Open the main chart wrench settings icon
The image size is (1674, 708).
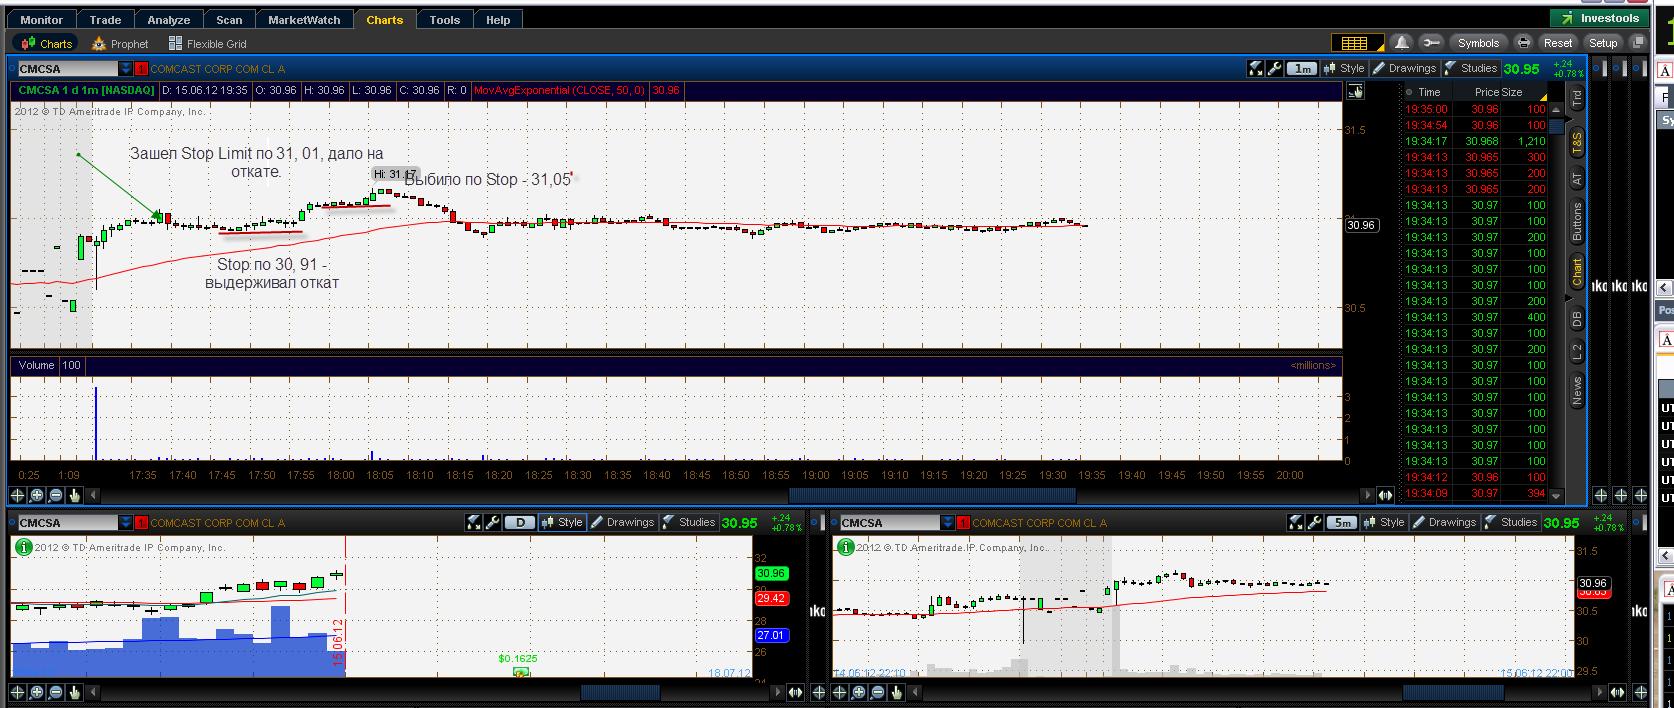[1274, 68]
